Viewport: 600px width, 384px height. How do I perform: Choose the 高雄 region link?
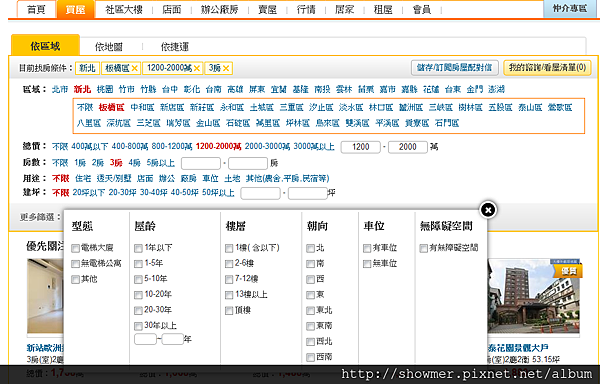pyautogui.click(x=235, y=89)
